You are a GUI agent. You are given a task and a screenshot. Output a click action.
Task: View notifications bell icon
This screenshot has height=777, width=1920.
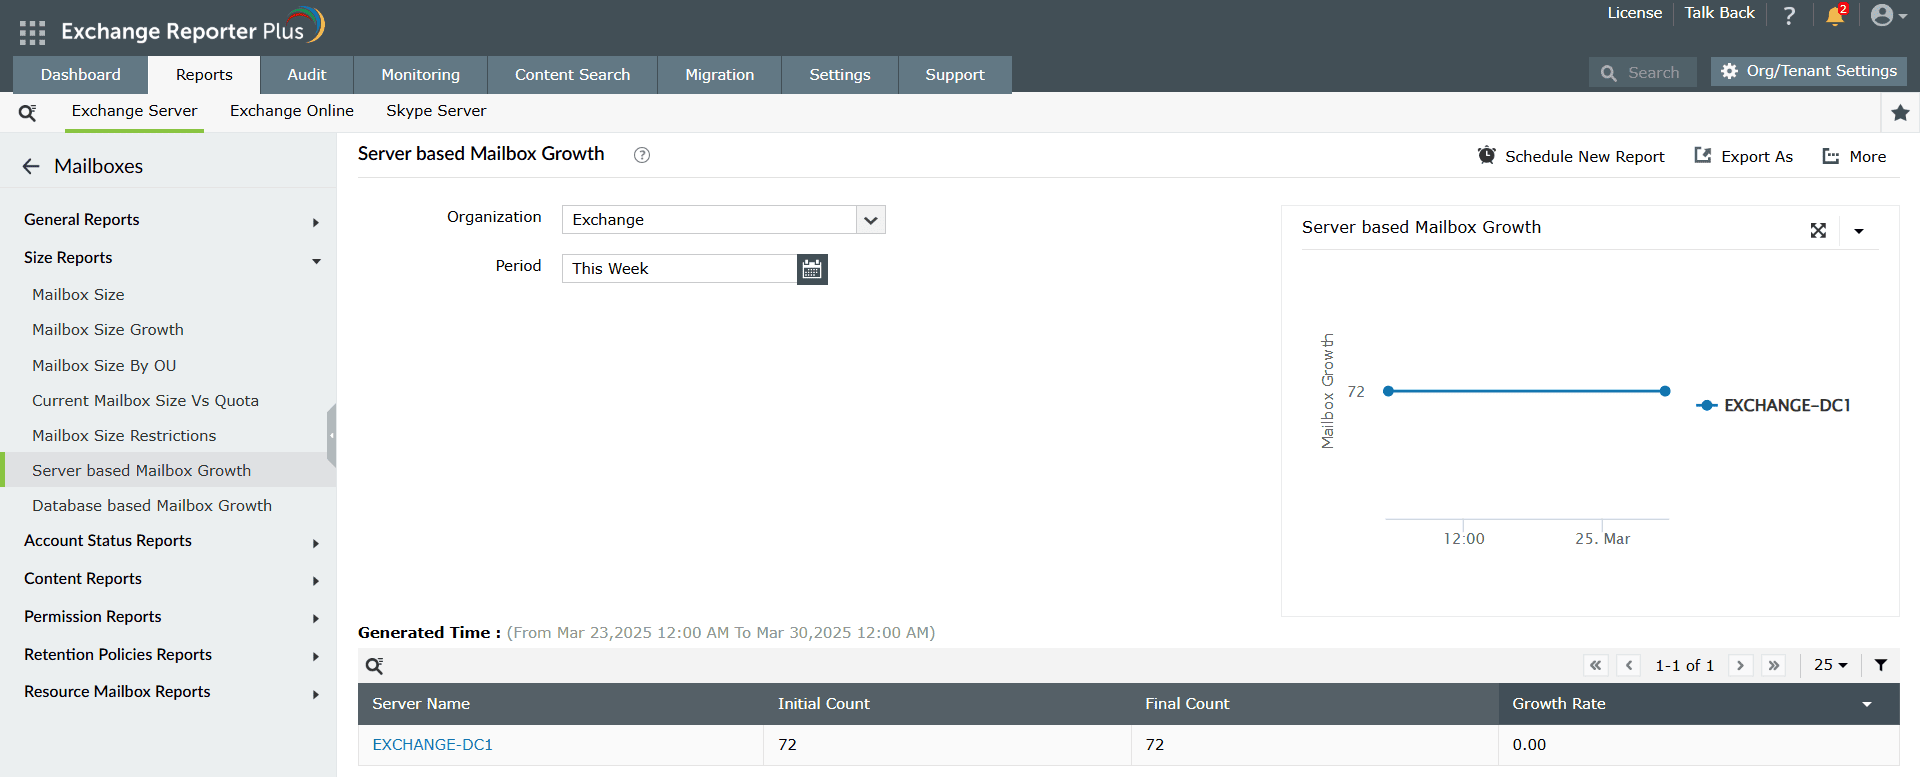pos(1835,15)
